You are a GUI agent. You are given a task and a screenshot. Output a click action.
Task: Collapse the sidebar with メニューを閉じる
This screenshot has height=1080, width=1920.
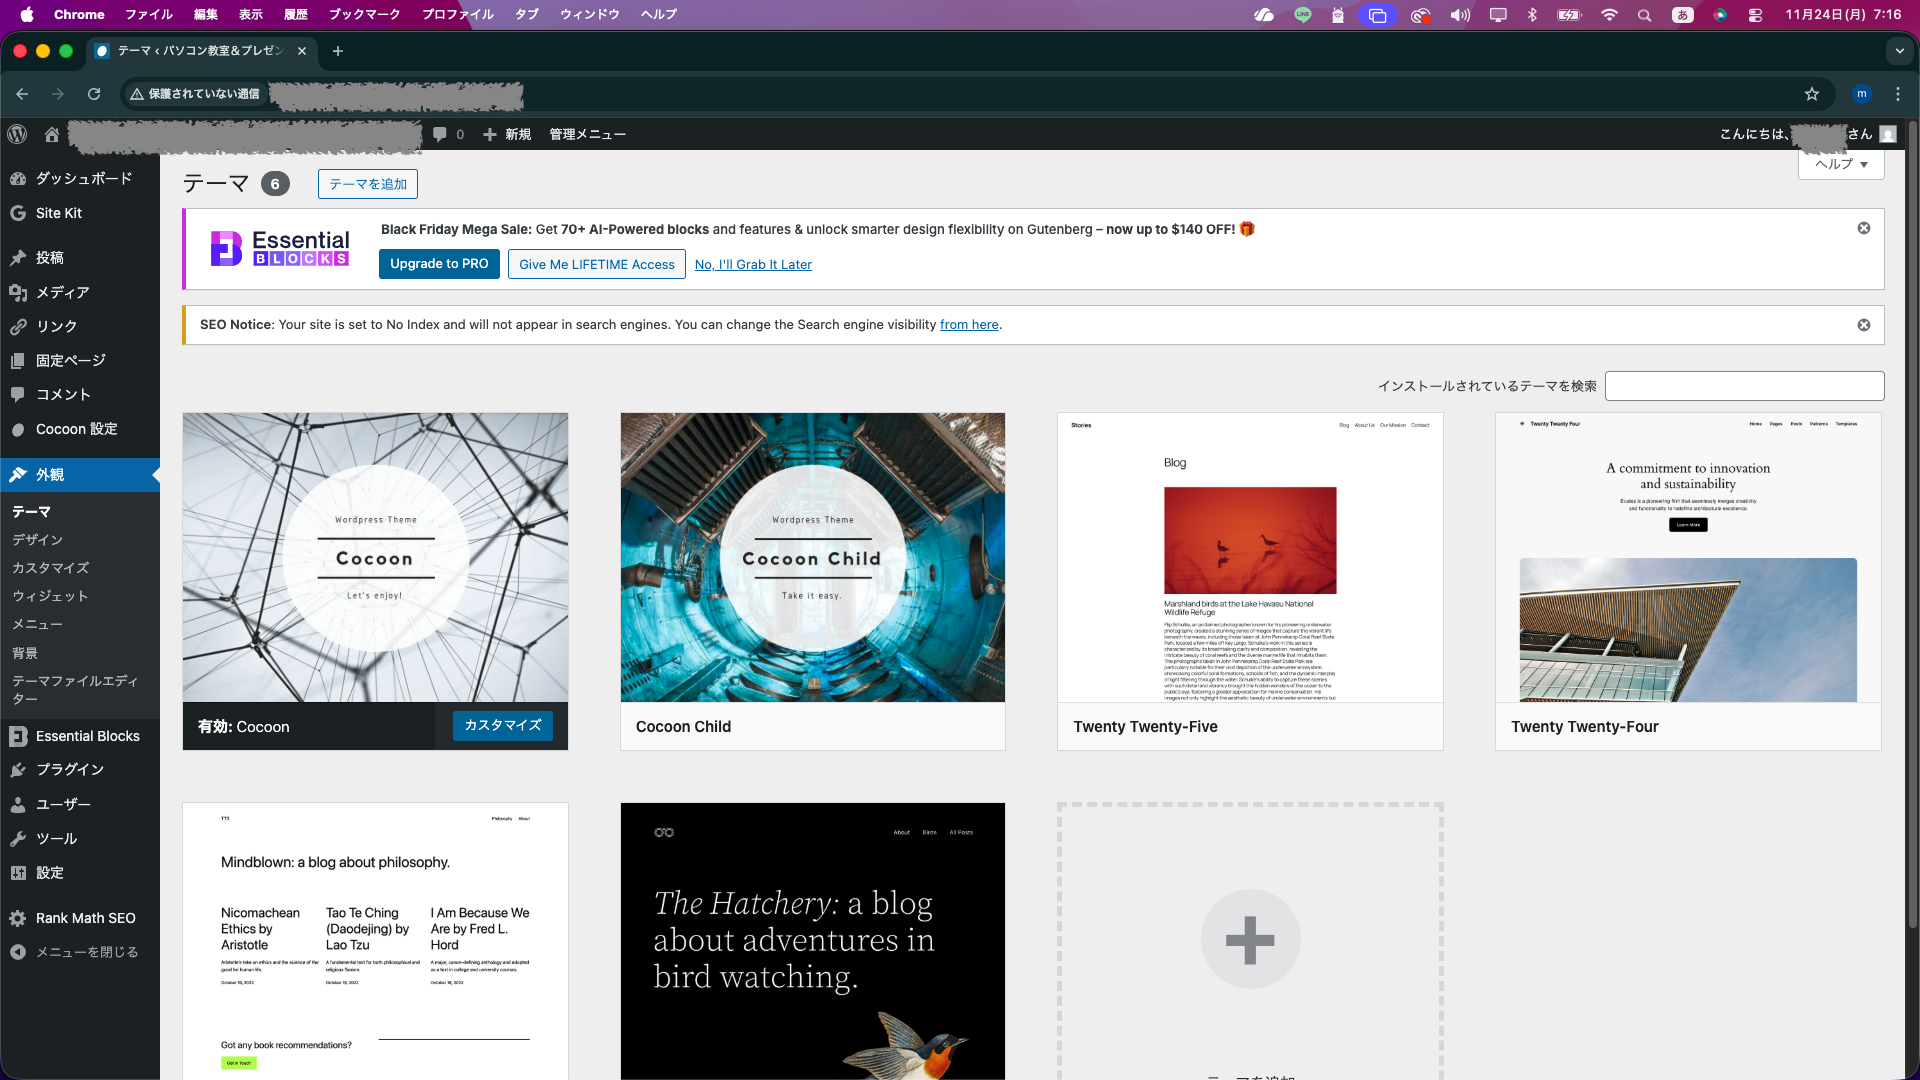point(86,952)
